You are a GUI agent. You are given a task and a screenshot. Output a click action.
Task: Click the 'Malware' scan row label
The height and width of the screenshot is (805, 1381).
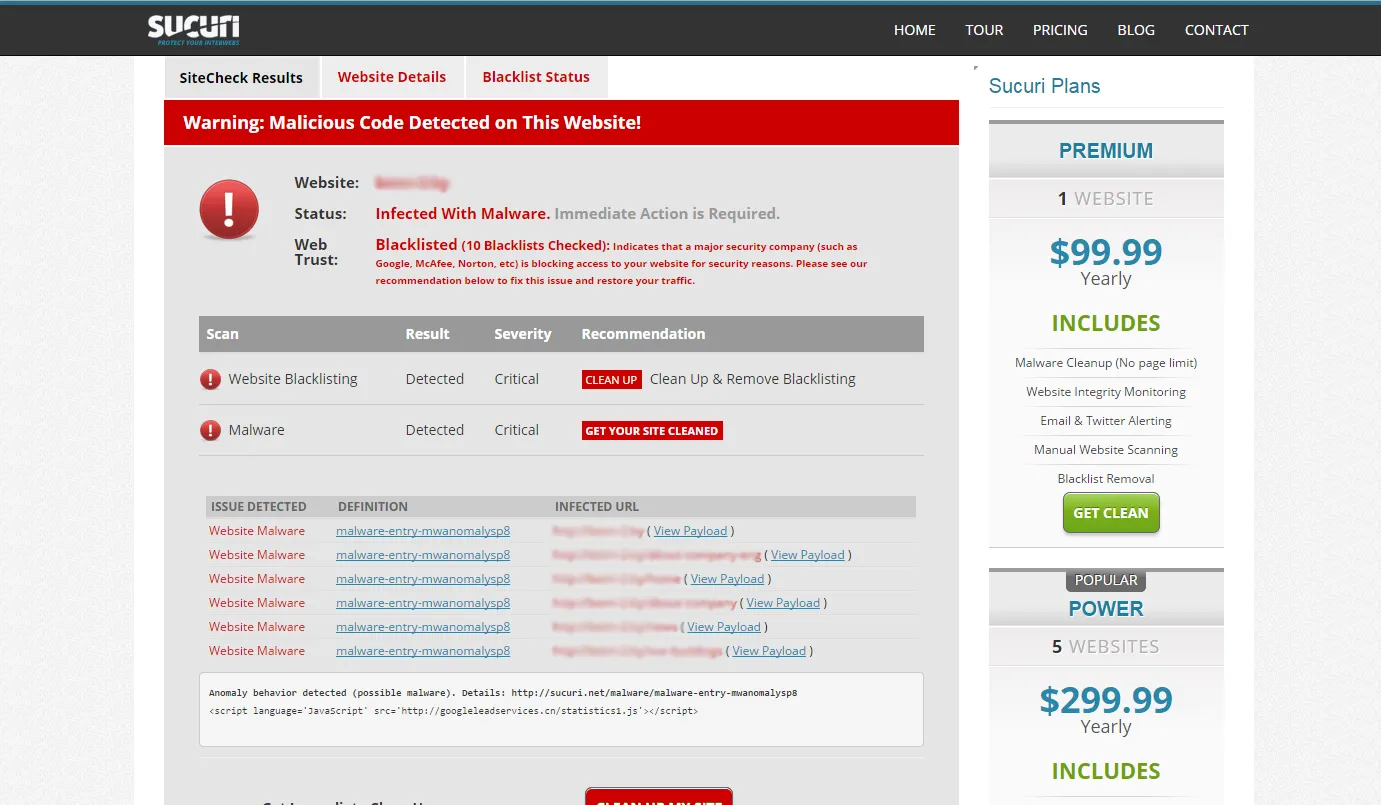point(257,430)
